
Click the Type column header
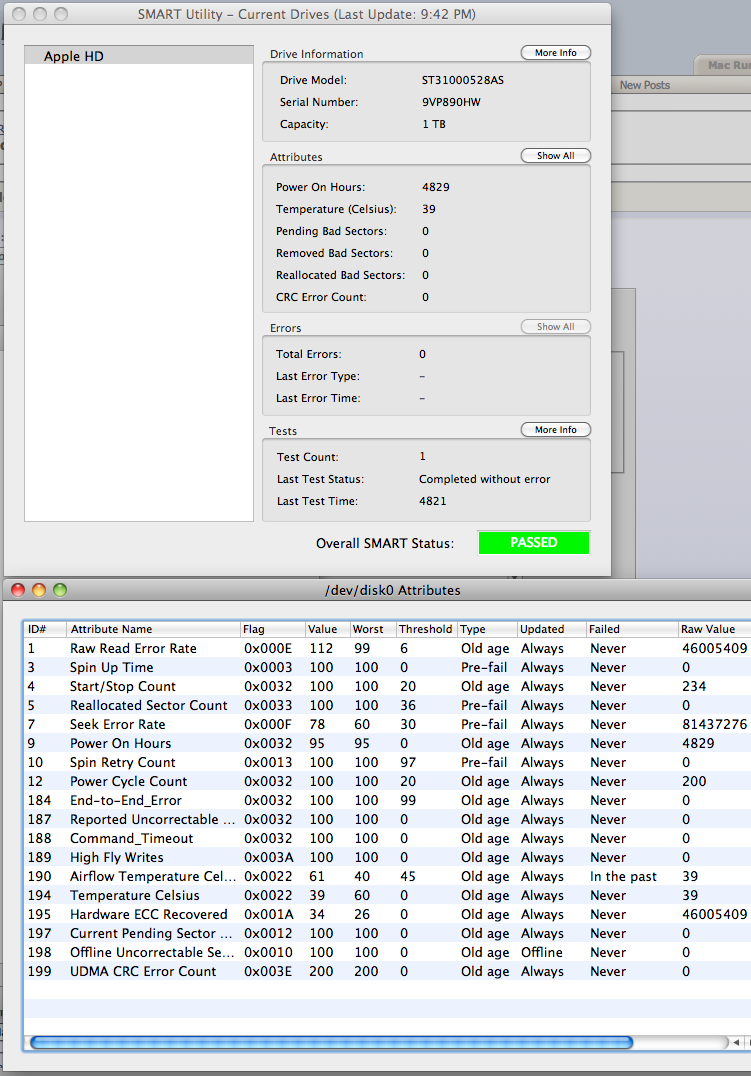tap(487, 629)
